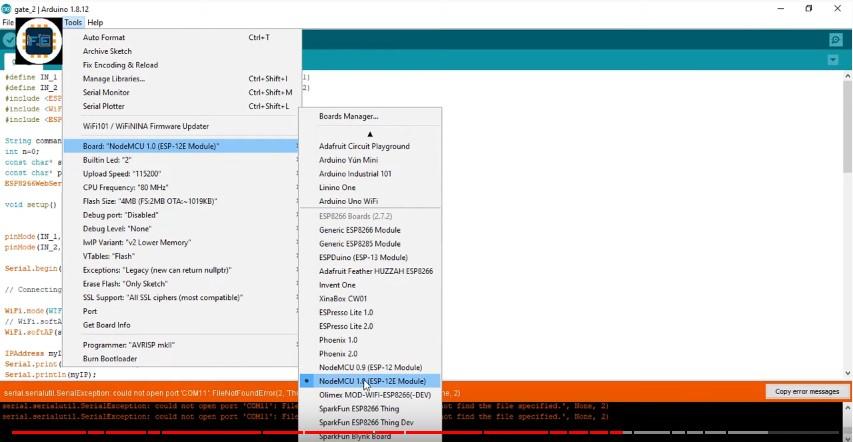This screenshot has width=853, height=442.
Task: Open the tab options dropdown arrow
Action: pos(833,60)
